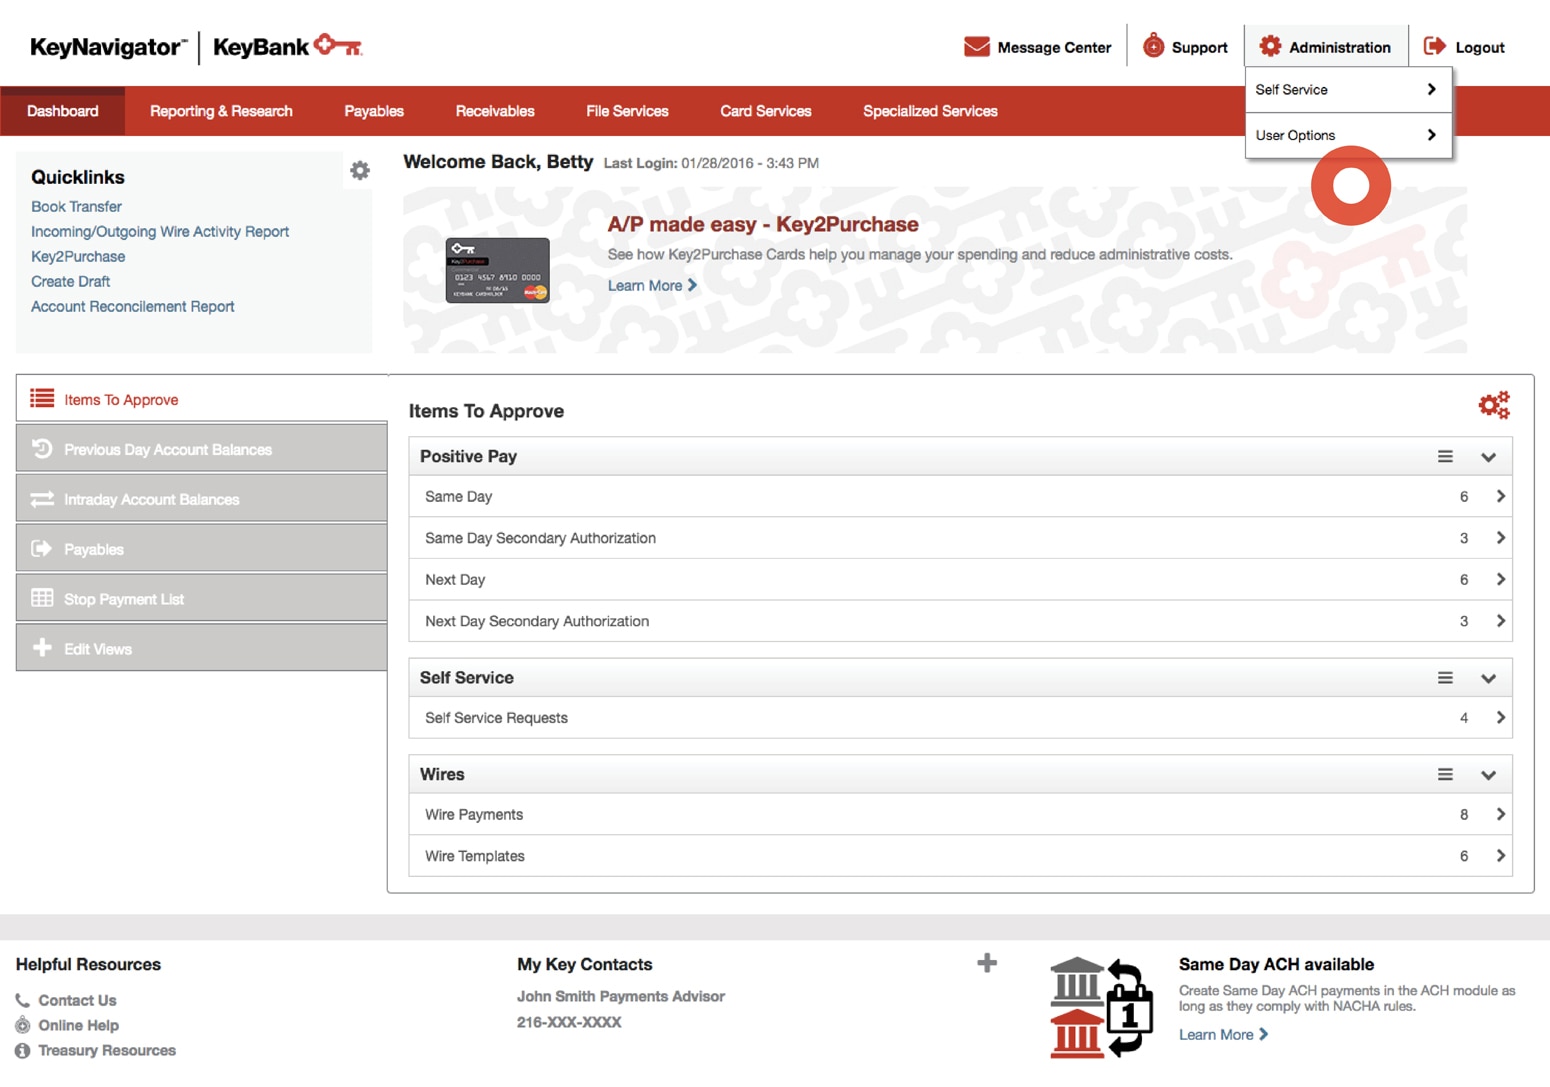Collapse the Self Service section chevron

coord(1488,678)
